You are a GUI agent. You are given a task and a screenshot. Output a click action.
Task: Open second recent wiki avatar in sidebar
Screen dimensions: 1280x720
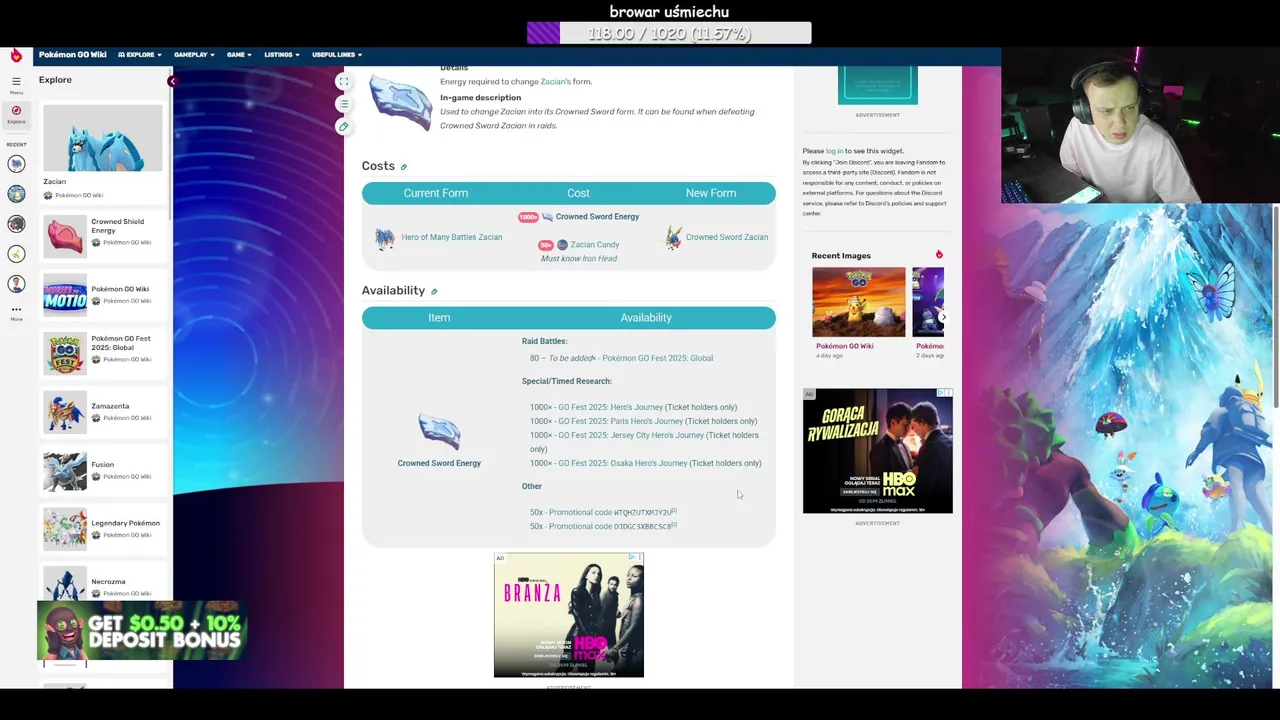point(16,193)
